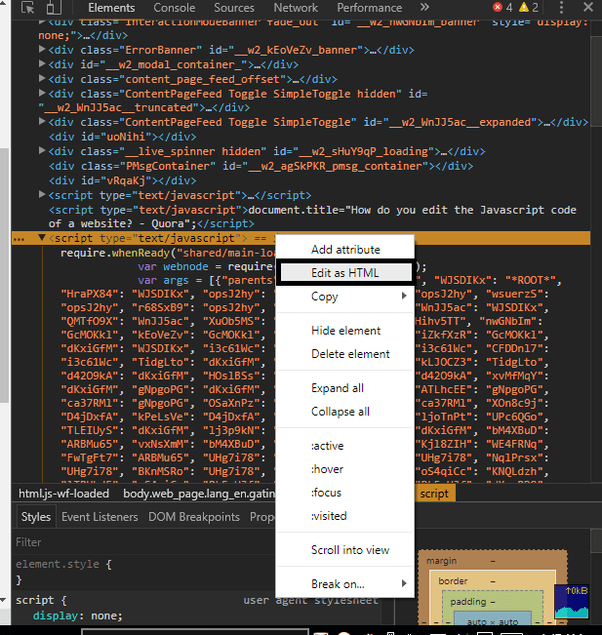
Task: Collapse the highlighted script node
Action: pyautogui.click(x=42, y=238)
